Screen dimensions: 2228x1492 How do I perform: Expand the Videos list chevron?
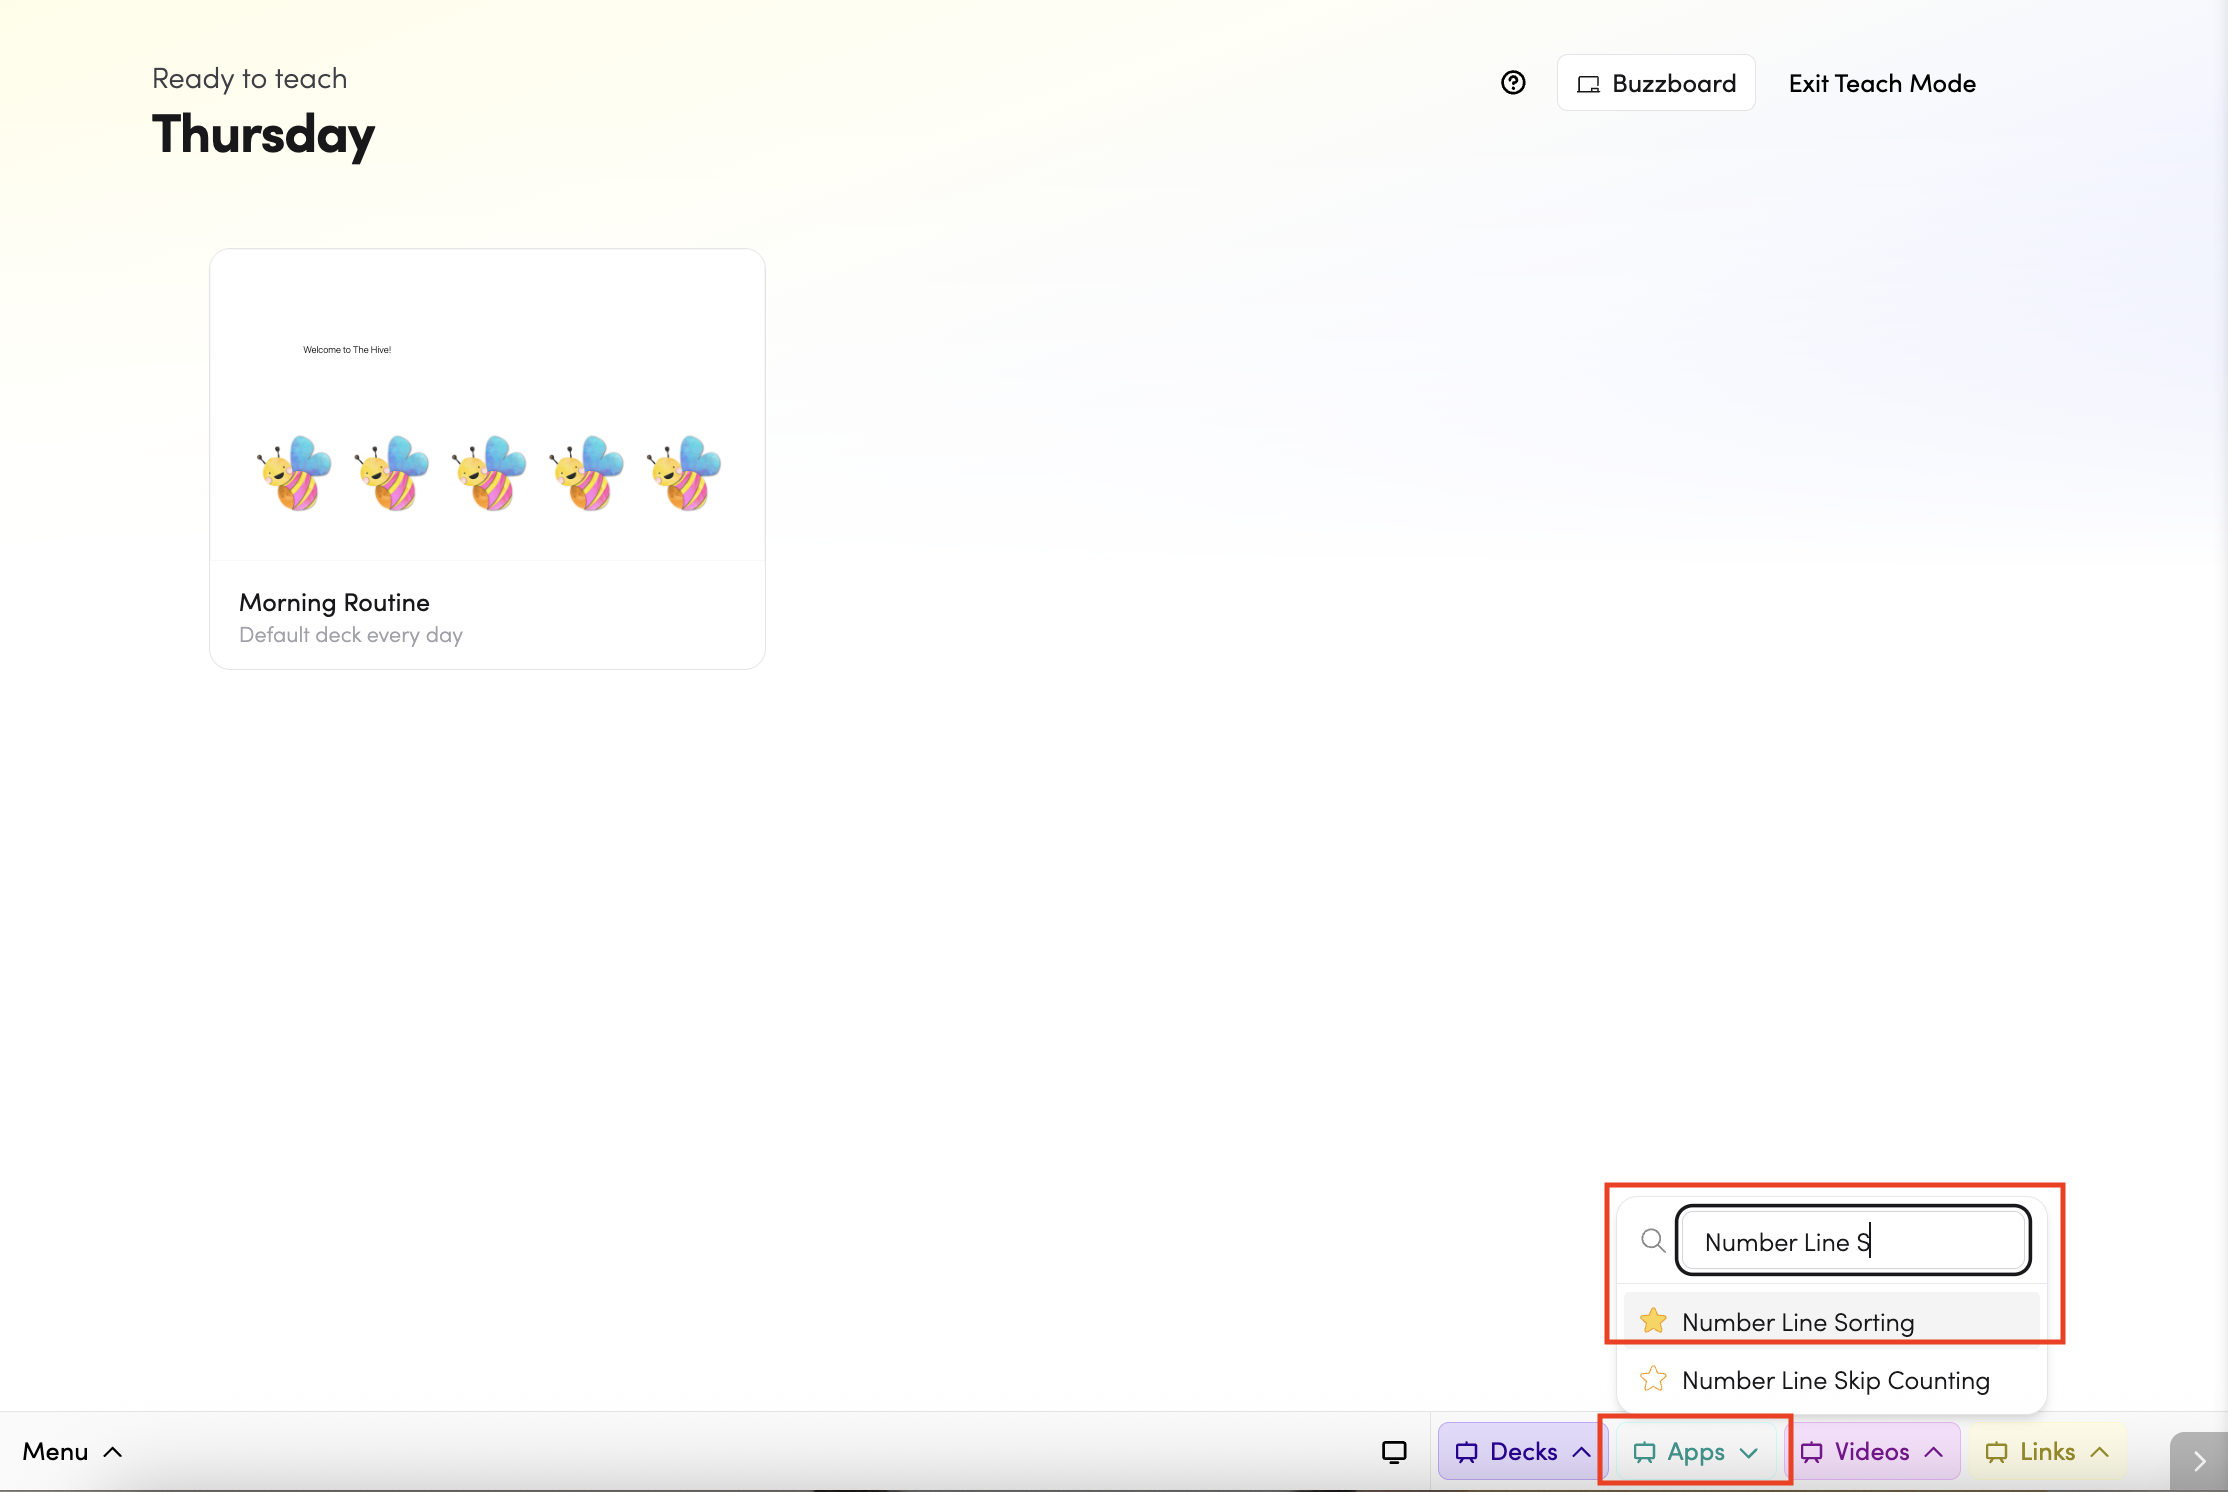(x=1934, y=1451)
